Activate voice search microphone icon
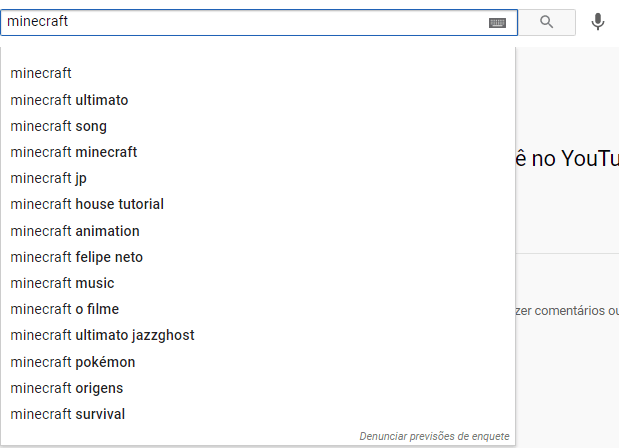 click(x=598, y=22)
